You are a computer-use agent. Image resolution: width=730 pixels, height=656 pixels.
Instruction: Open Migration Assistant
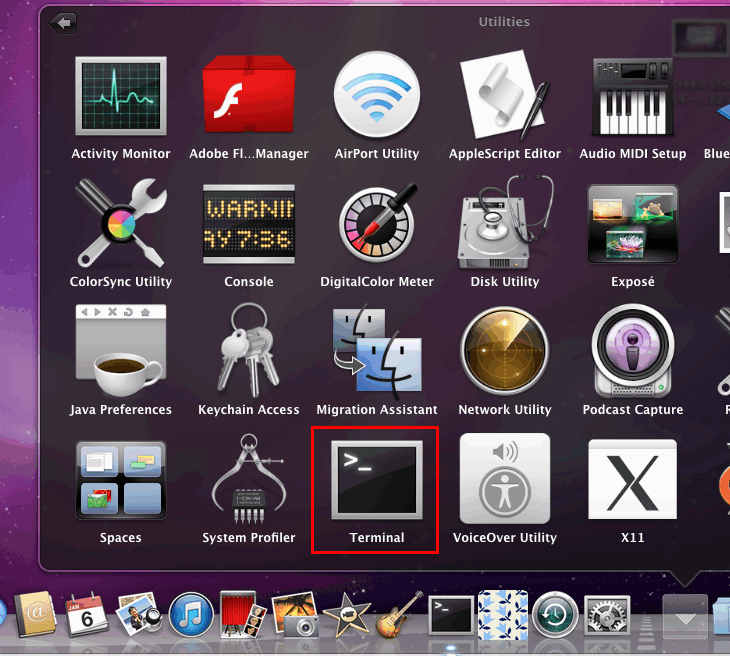377,352
